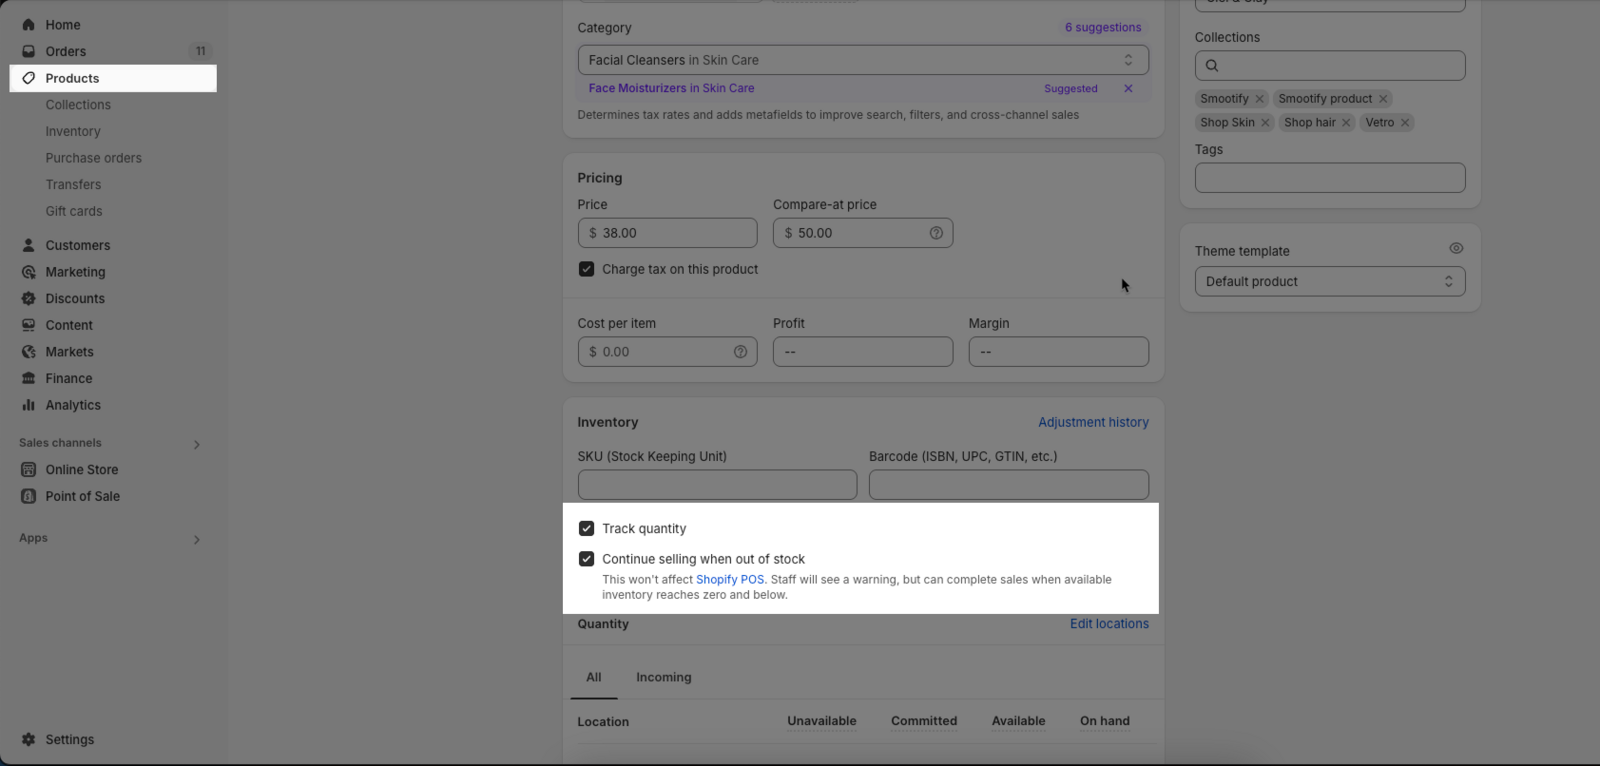Expand the Sales channels section

(196, 444)
